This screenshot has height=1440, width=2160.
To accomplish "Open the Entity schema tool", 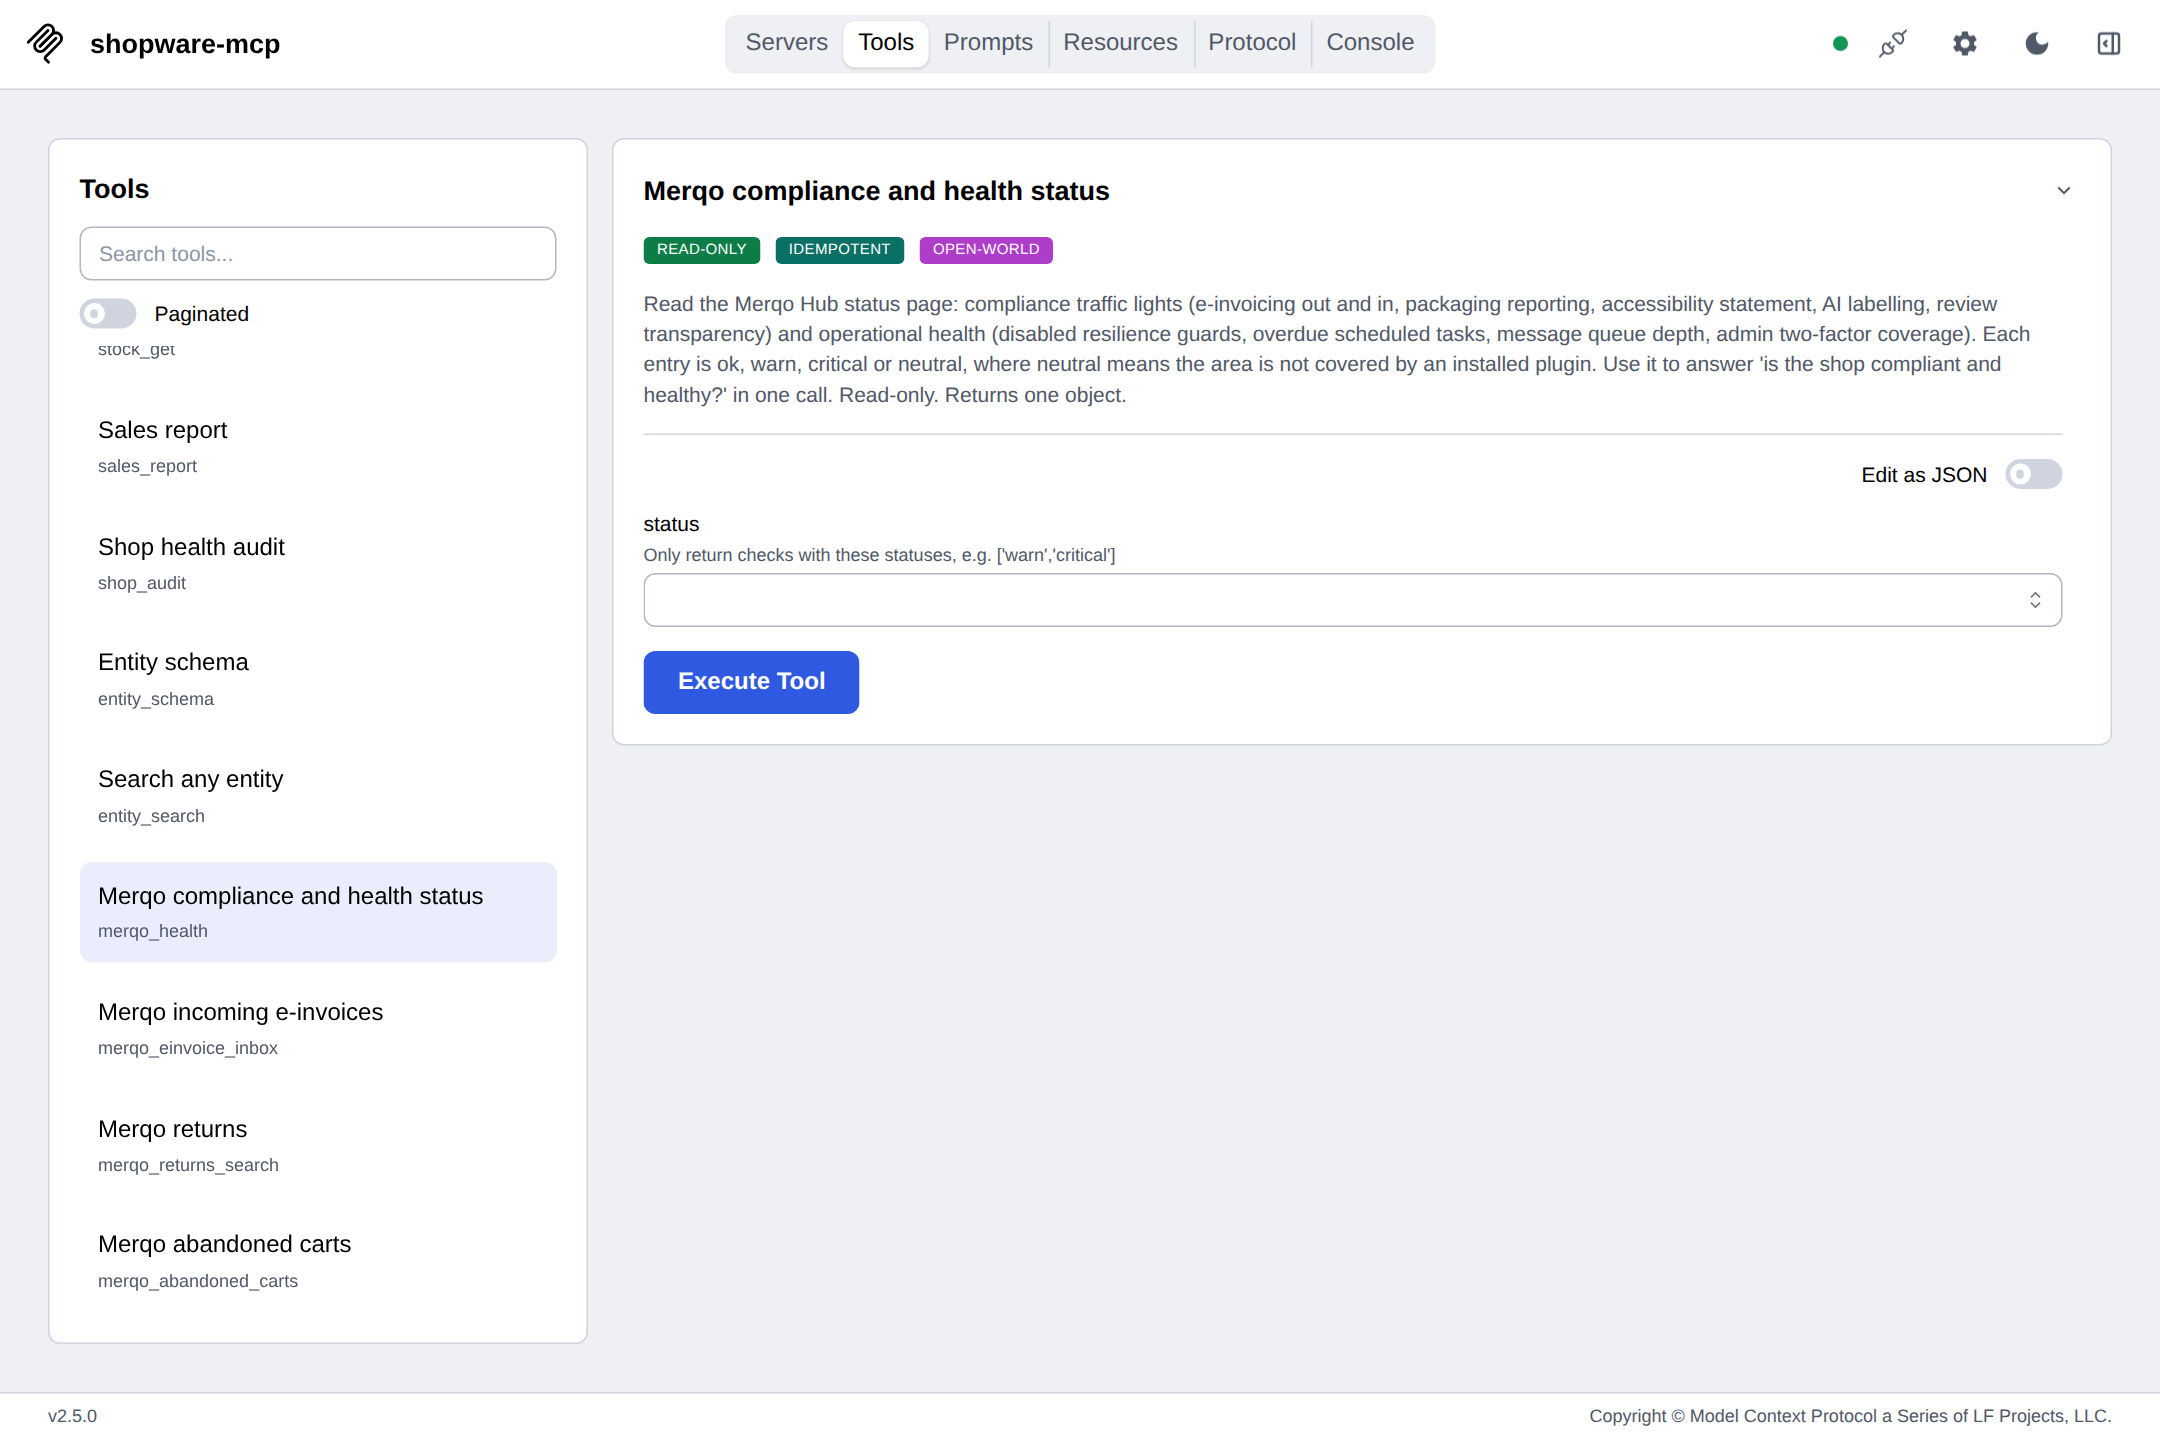I will coord(318,679).
